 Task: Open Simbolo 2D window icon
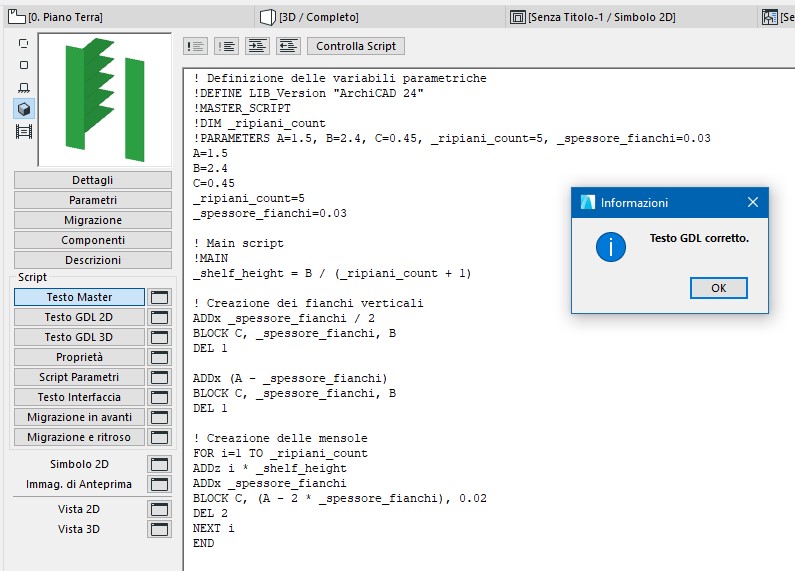coord(159,464)
